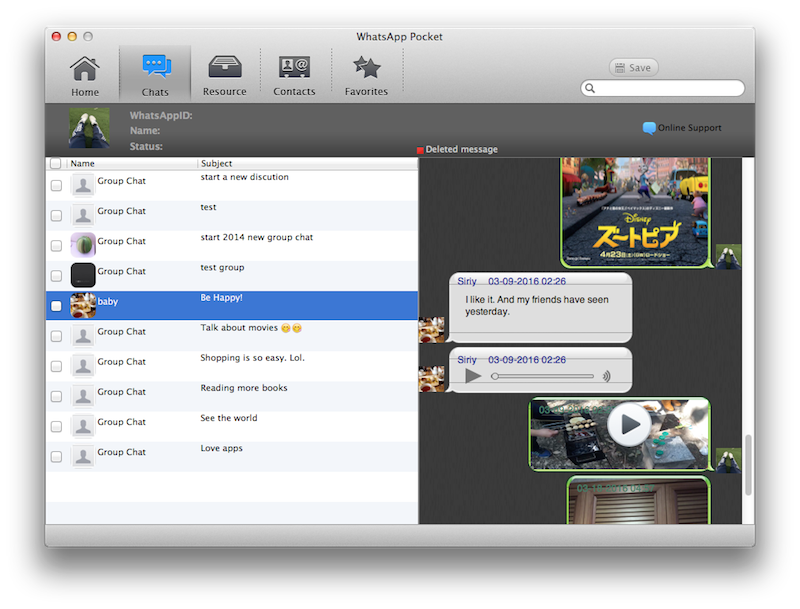The image size is (800, 609).
Task: Click the Save button
Action: click(633, 67)
